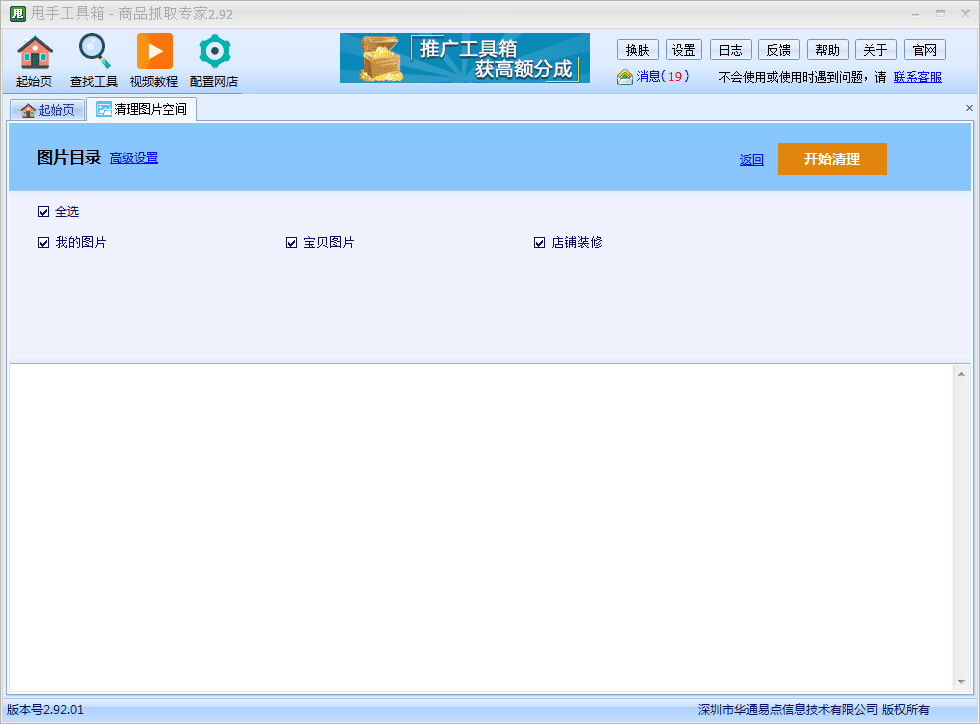Click the 消息 mailbox icon
The width and height of the screenshot is (980, 724).
(624, 77)
